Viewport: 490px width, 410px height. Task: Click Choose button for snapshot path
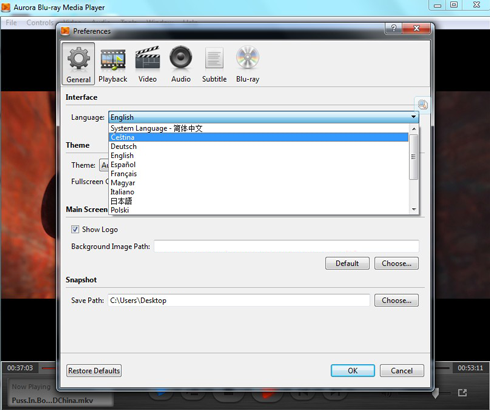point(396,300)
